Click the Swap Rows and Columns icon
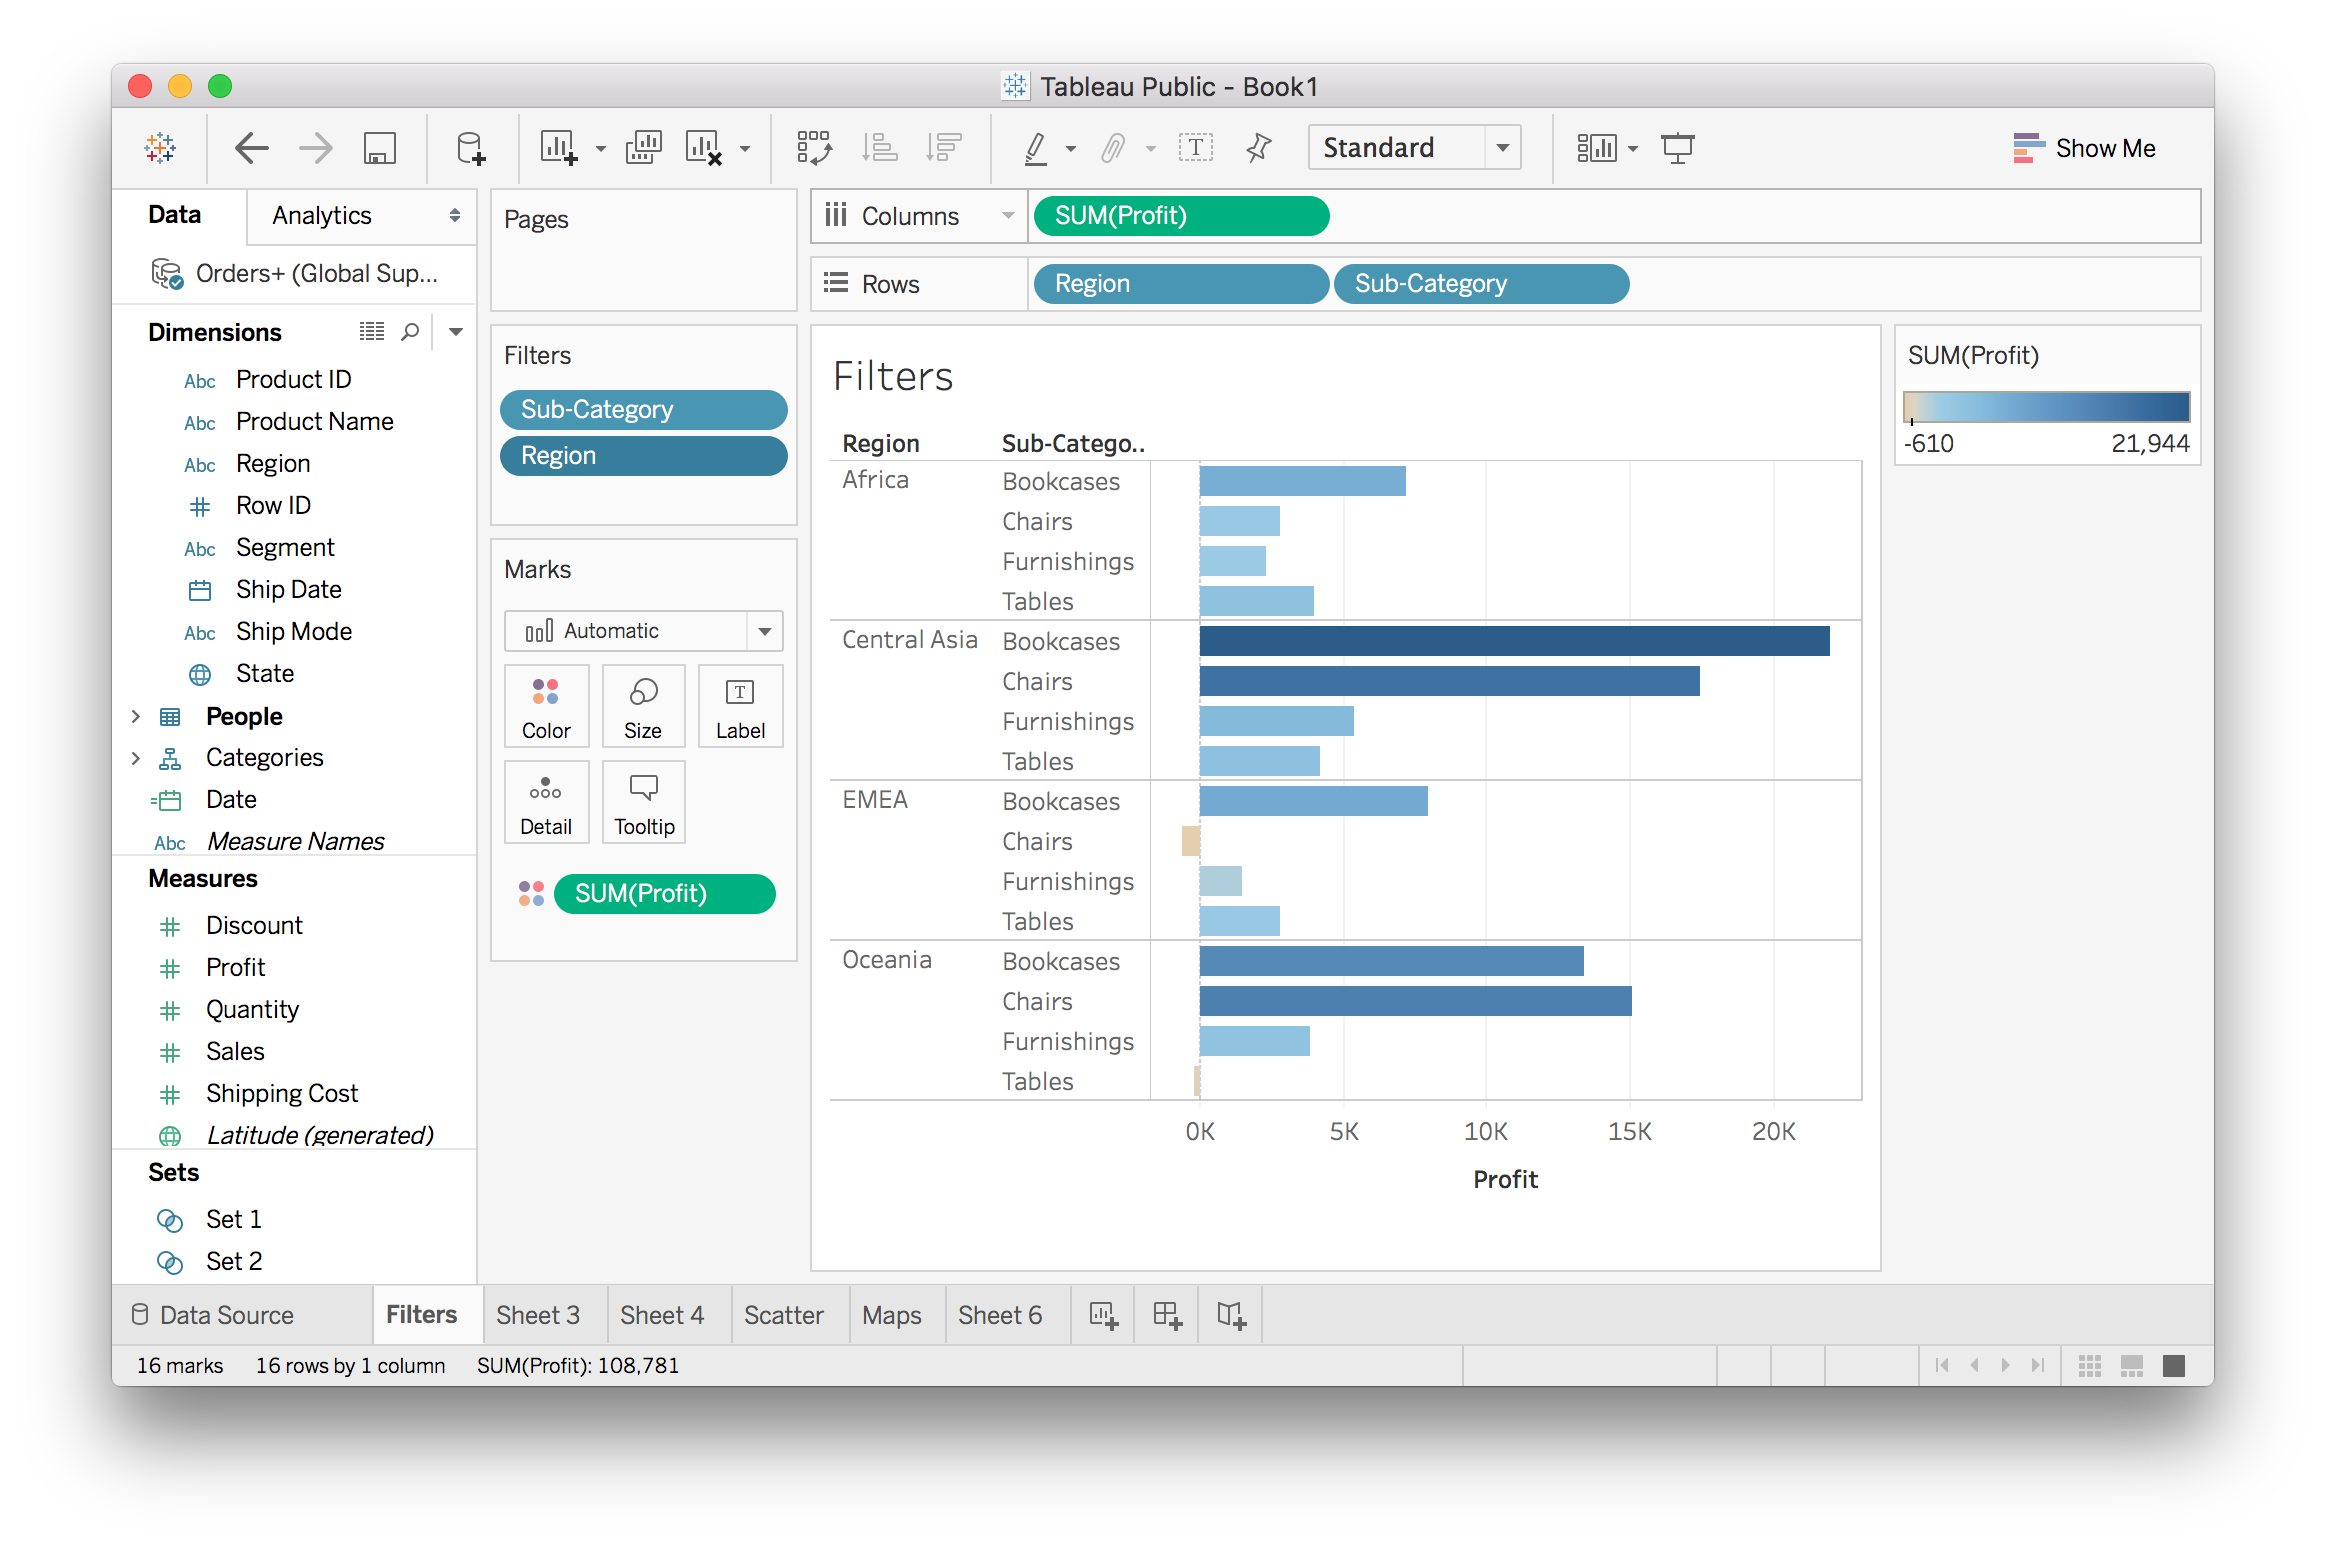Viewport: 2326px width, 1546px height. (x=814, y=148)
